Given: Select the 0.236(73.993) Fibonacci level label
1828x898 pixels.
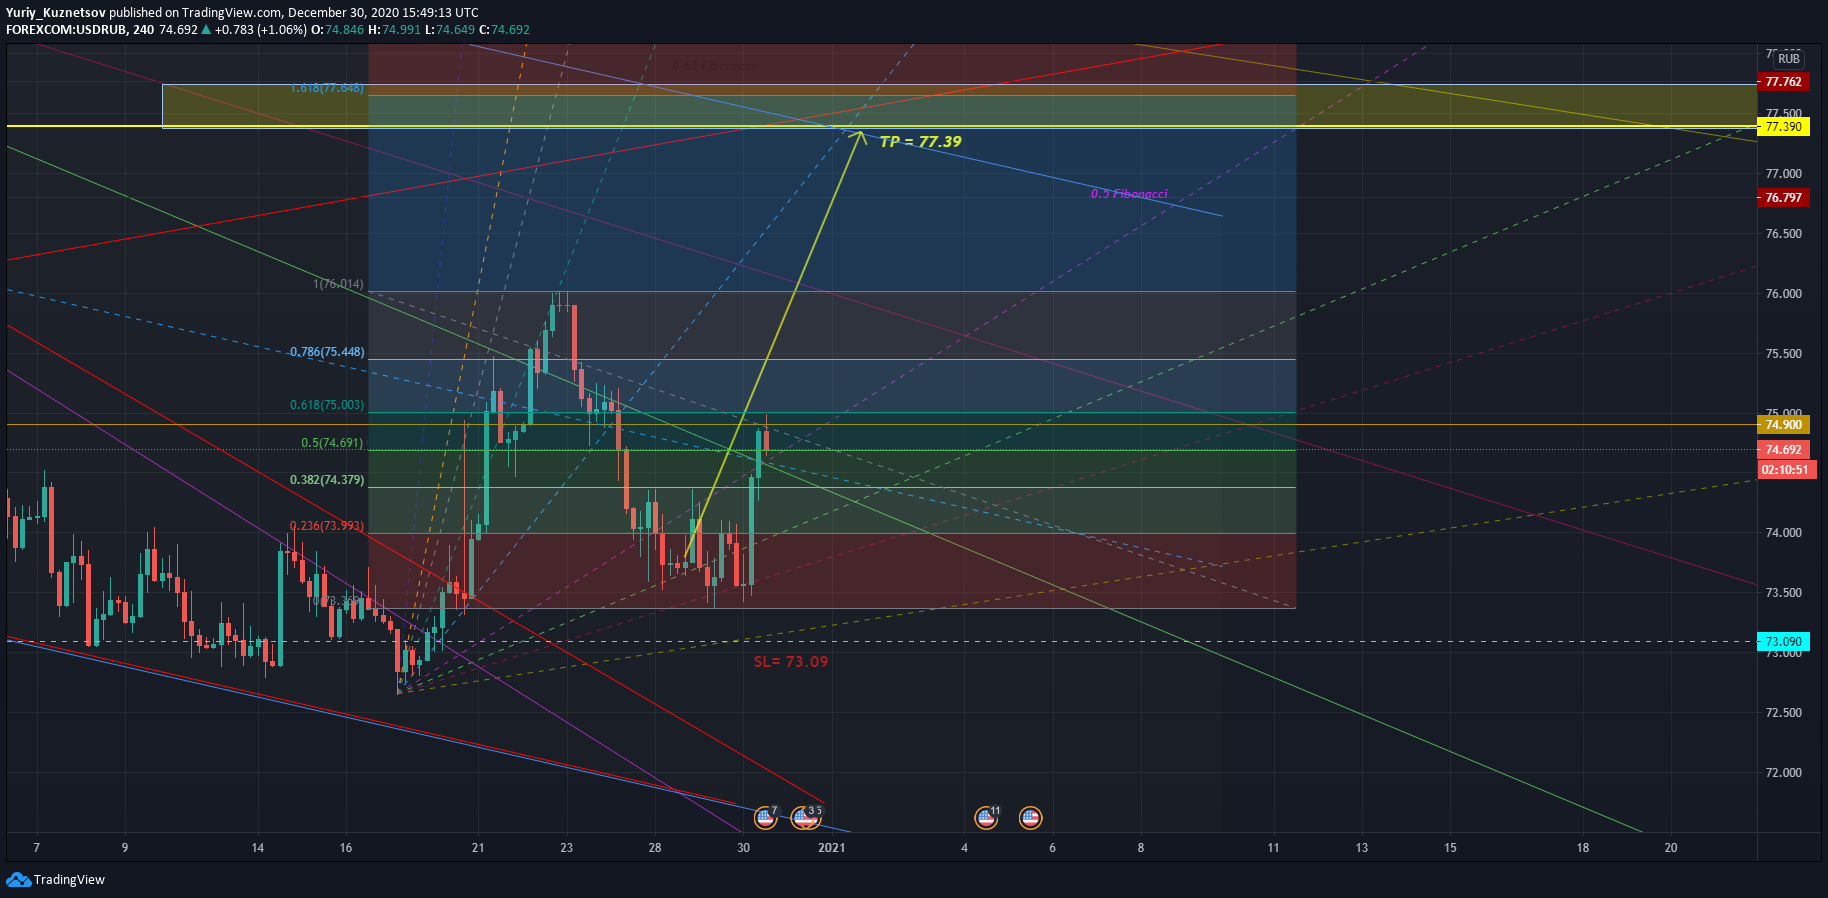Looking at the screenshot, I should pyautogui.click(x=327, y=526).
